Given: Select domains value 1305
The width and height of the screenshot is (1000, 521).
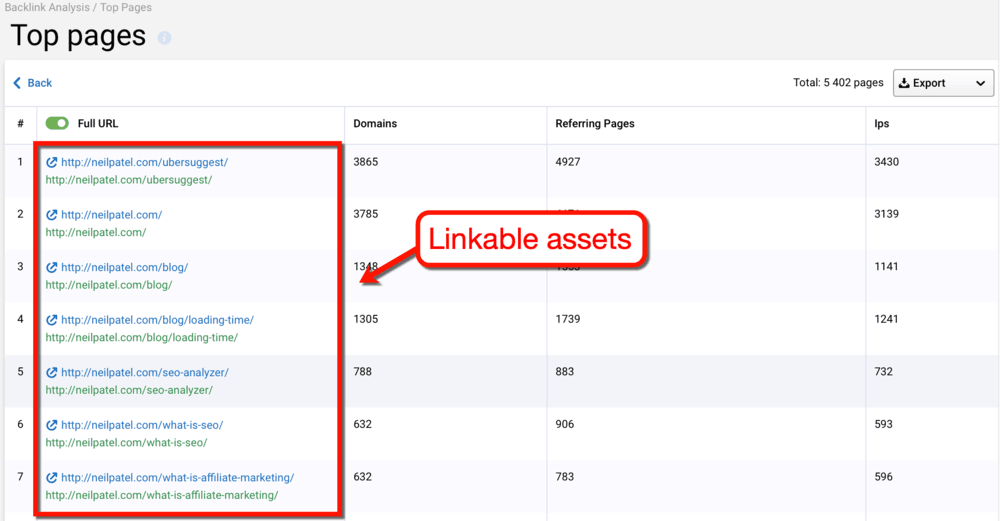Looking at the screenshot, I should point(365,319).
